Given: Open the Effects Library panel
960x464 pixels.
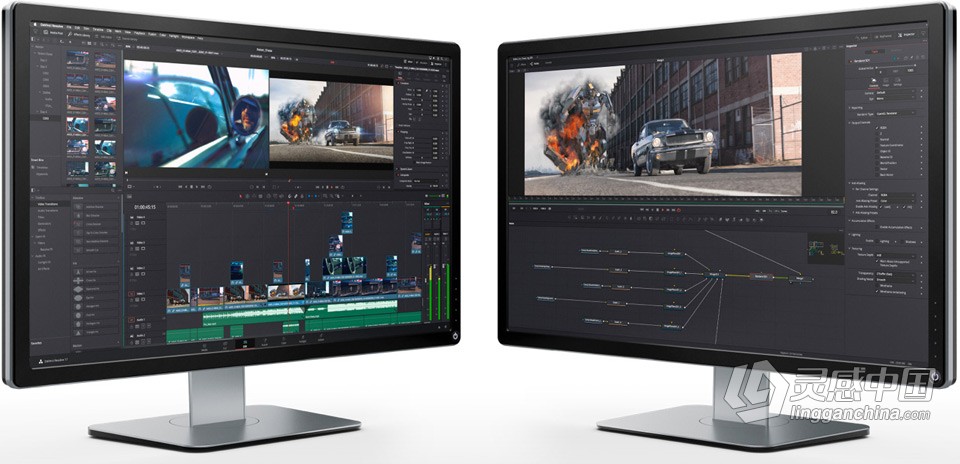Looking at the screenshot, I should [78, 35].
